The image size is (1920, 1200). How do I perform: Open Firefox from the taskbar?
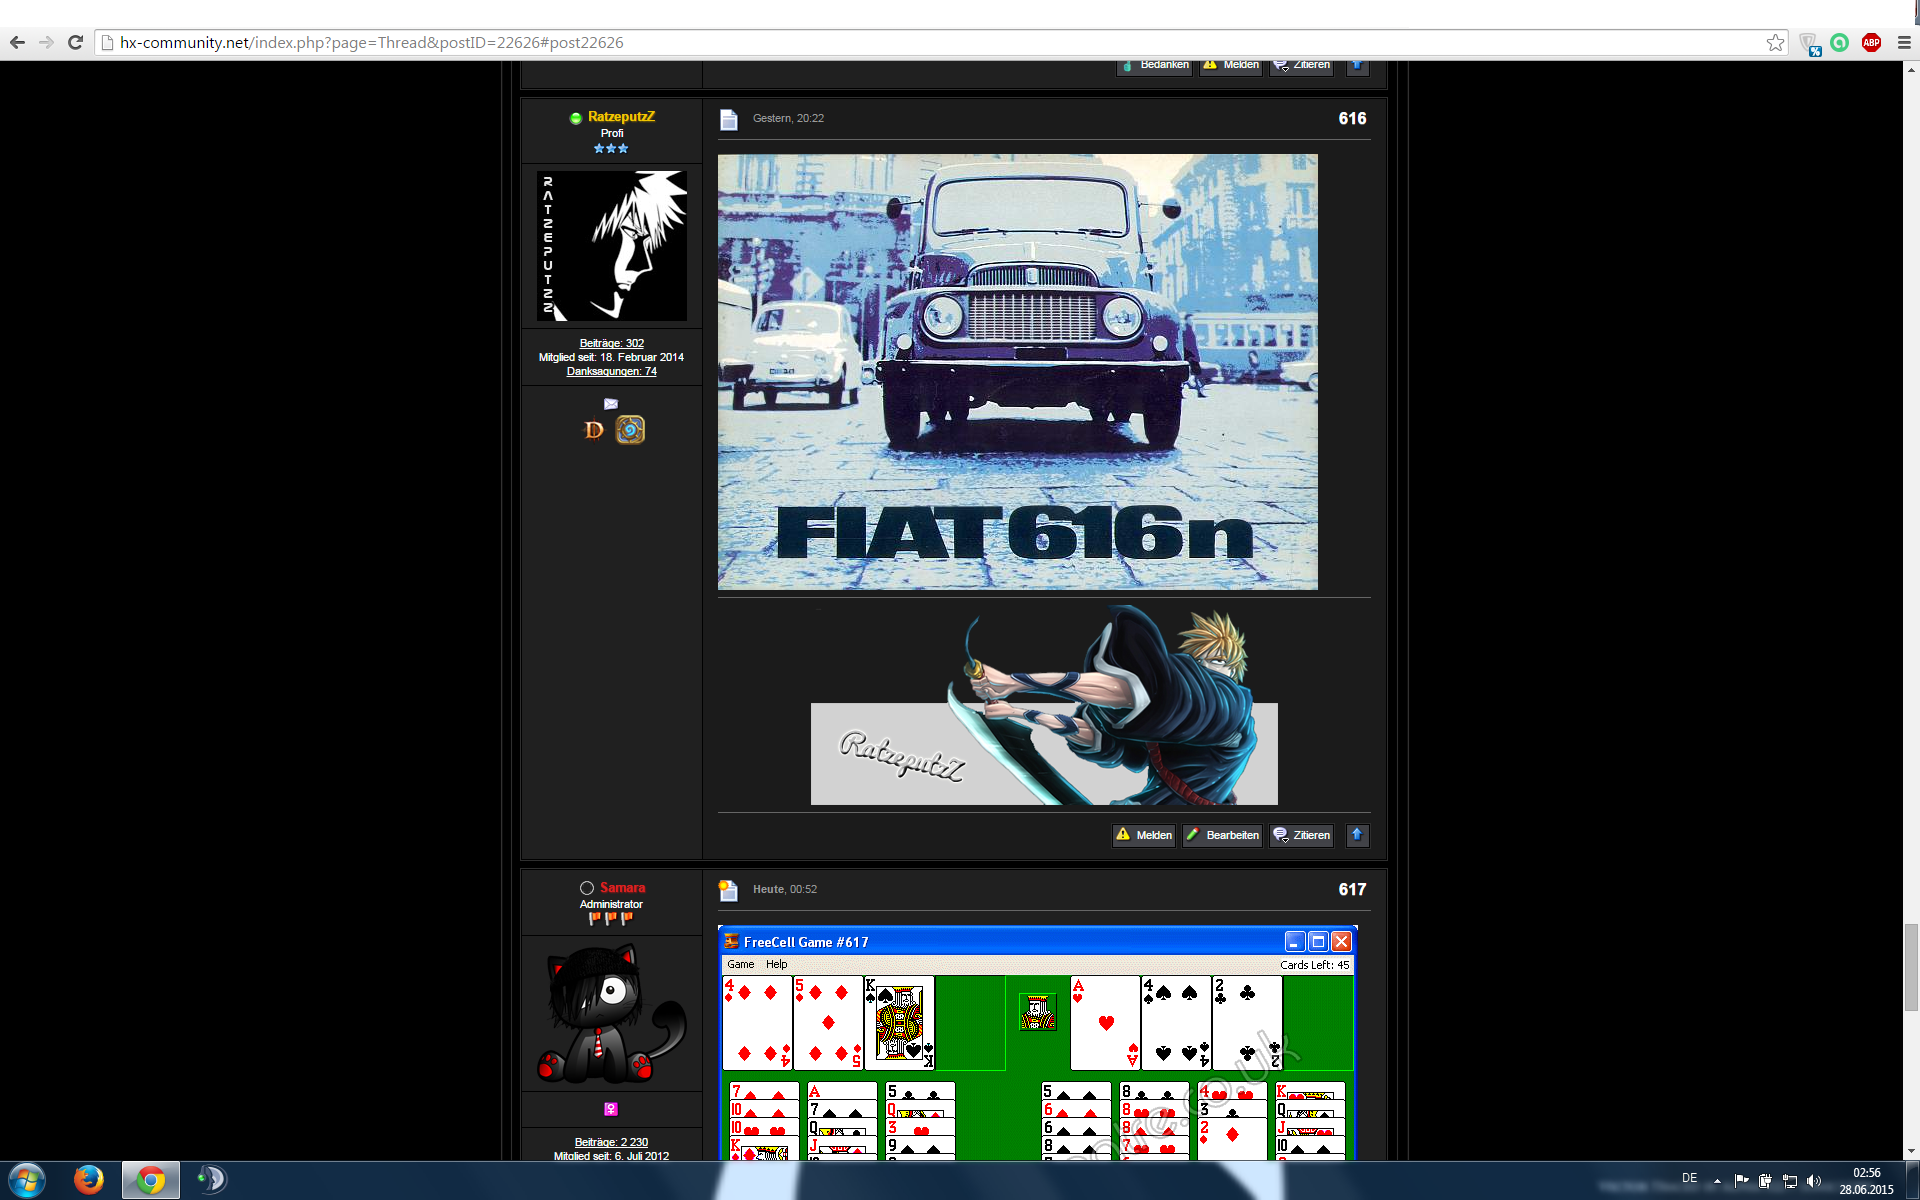tap(89, 1180)
